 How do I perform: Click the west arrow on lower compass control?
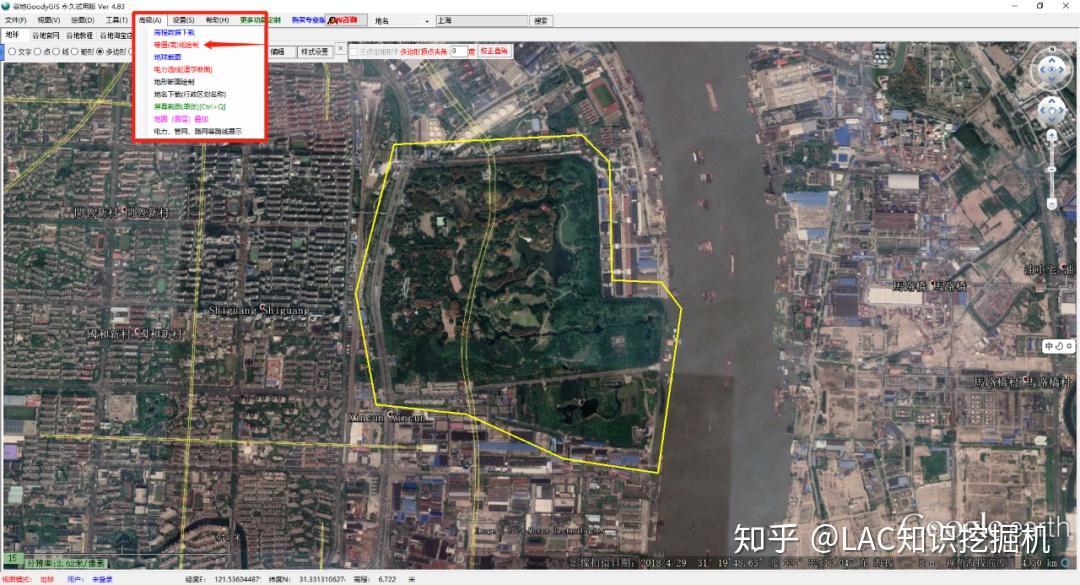(1043, 110)
